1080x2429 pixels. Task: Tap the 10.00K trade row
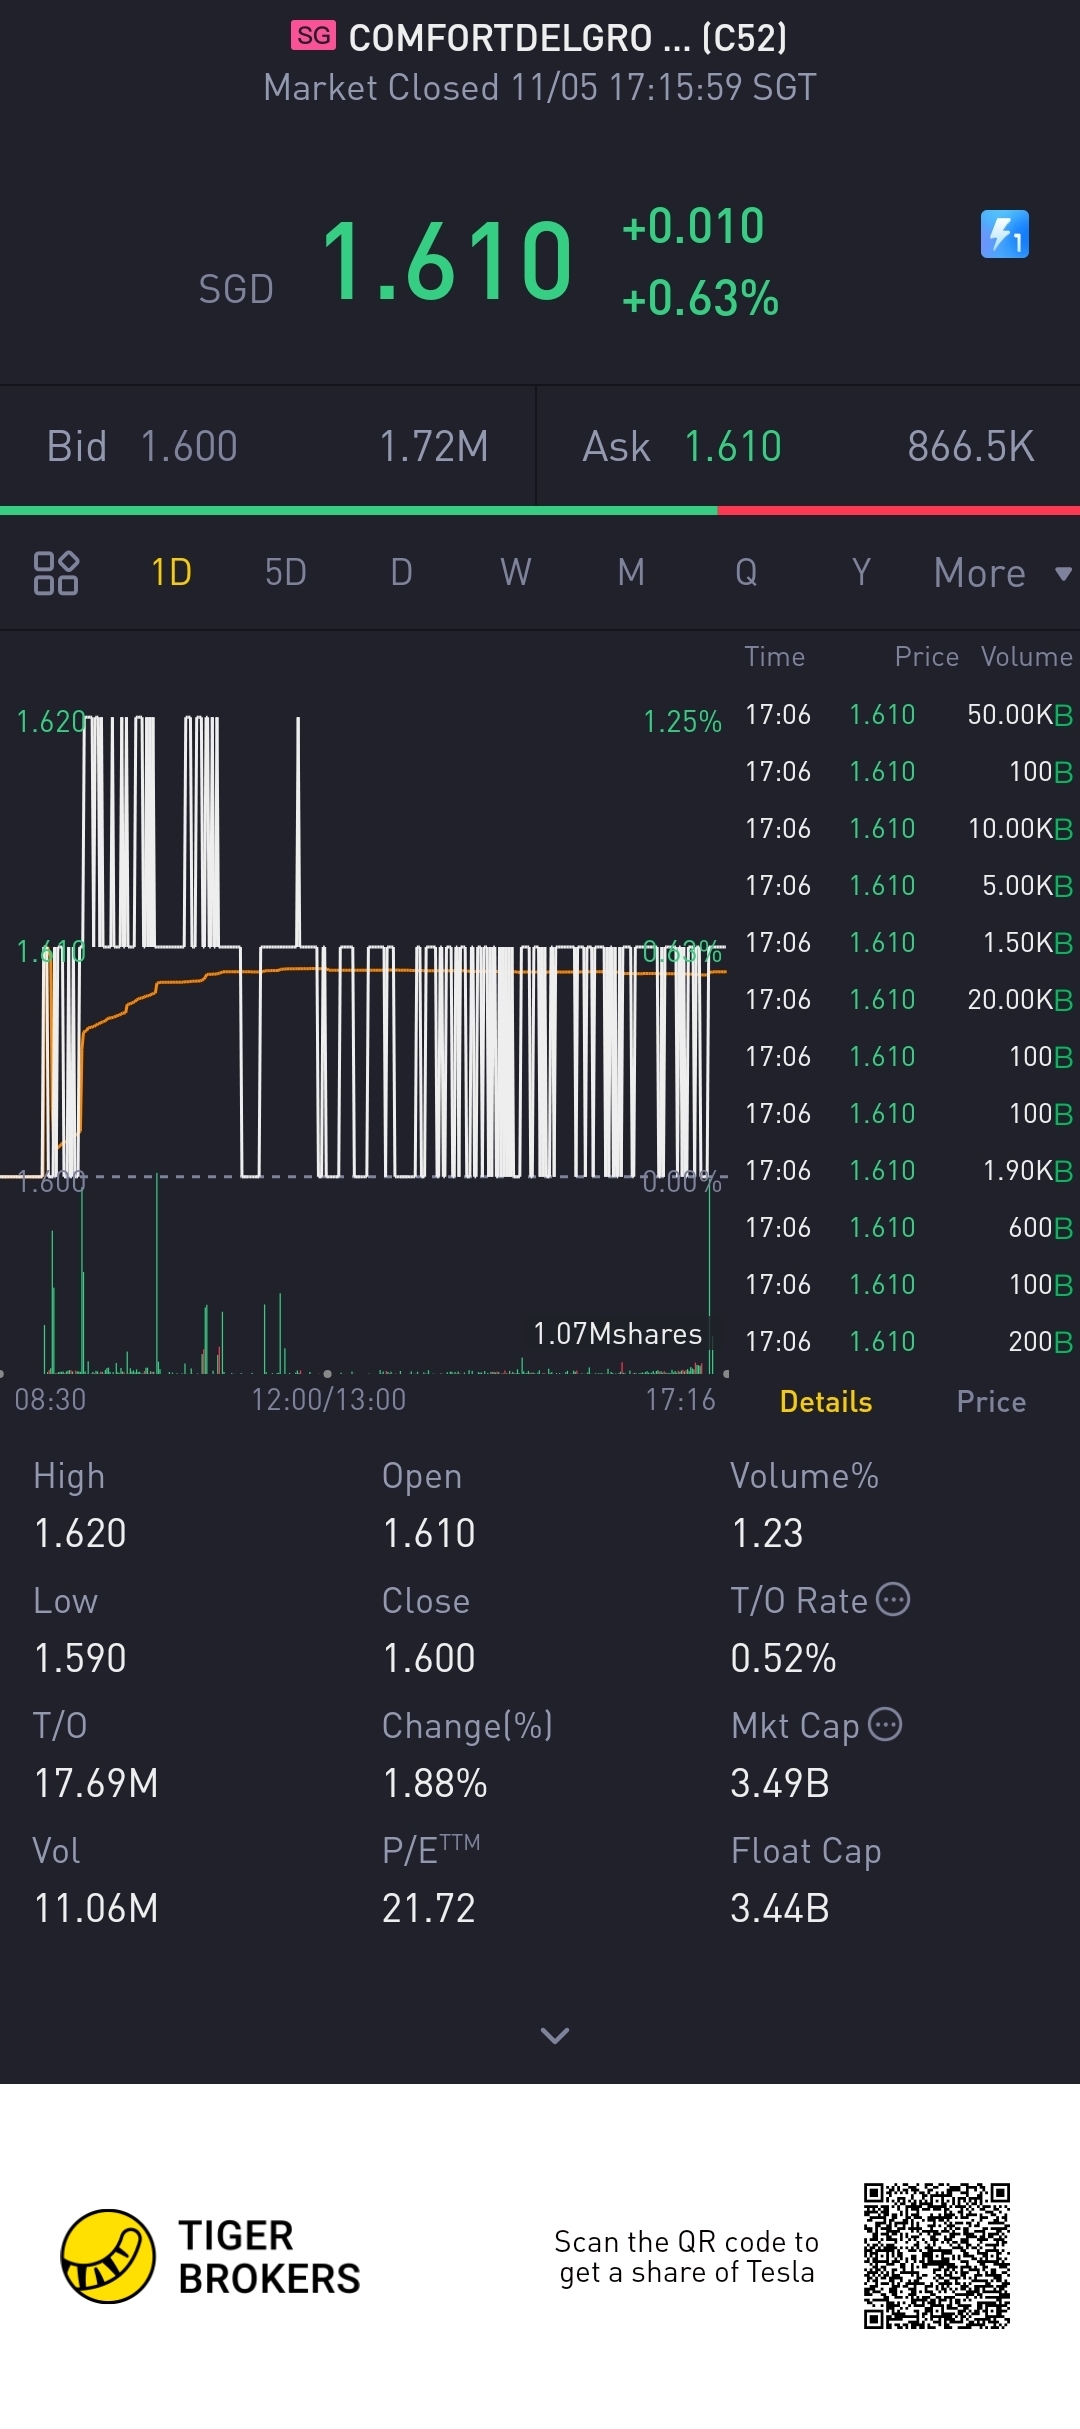(x=909, y=829)
